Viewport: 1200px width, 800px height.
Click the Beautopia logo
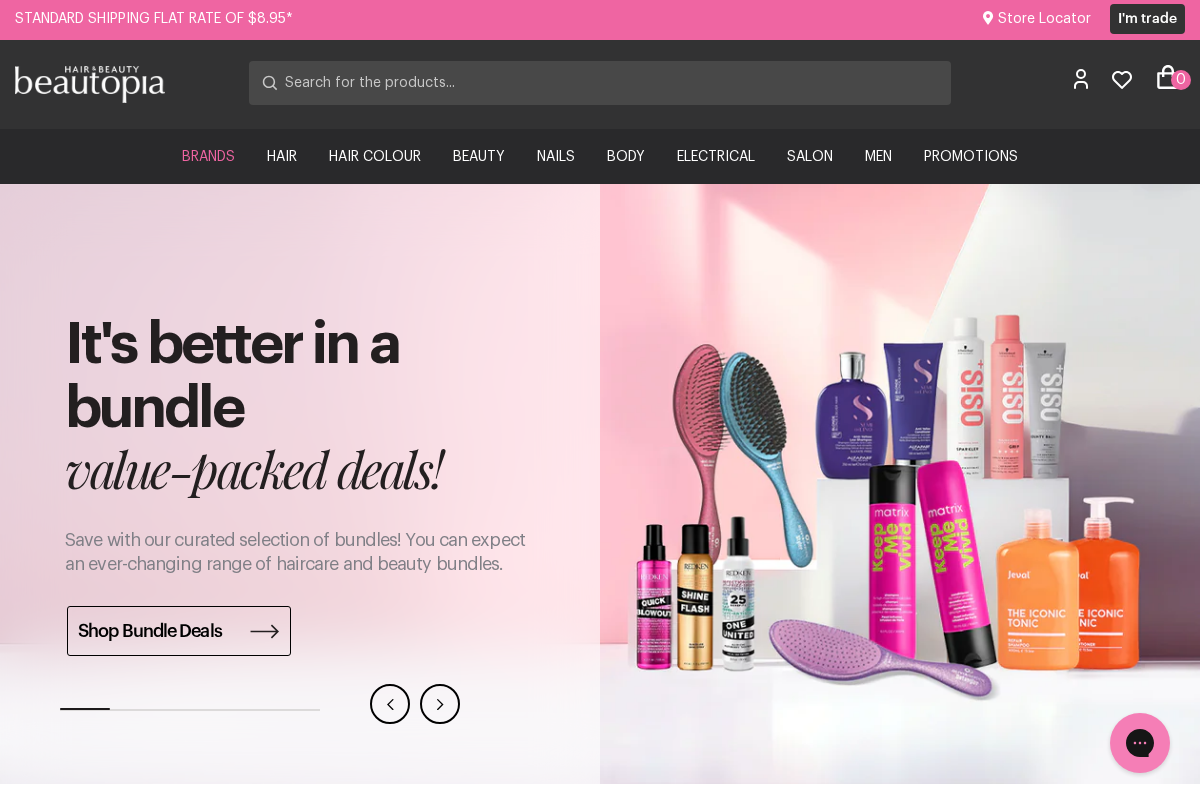(89, 84)
